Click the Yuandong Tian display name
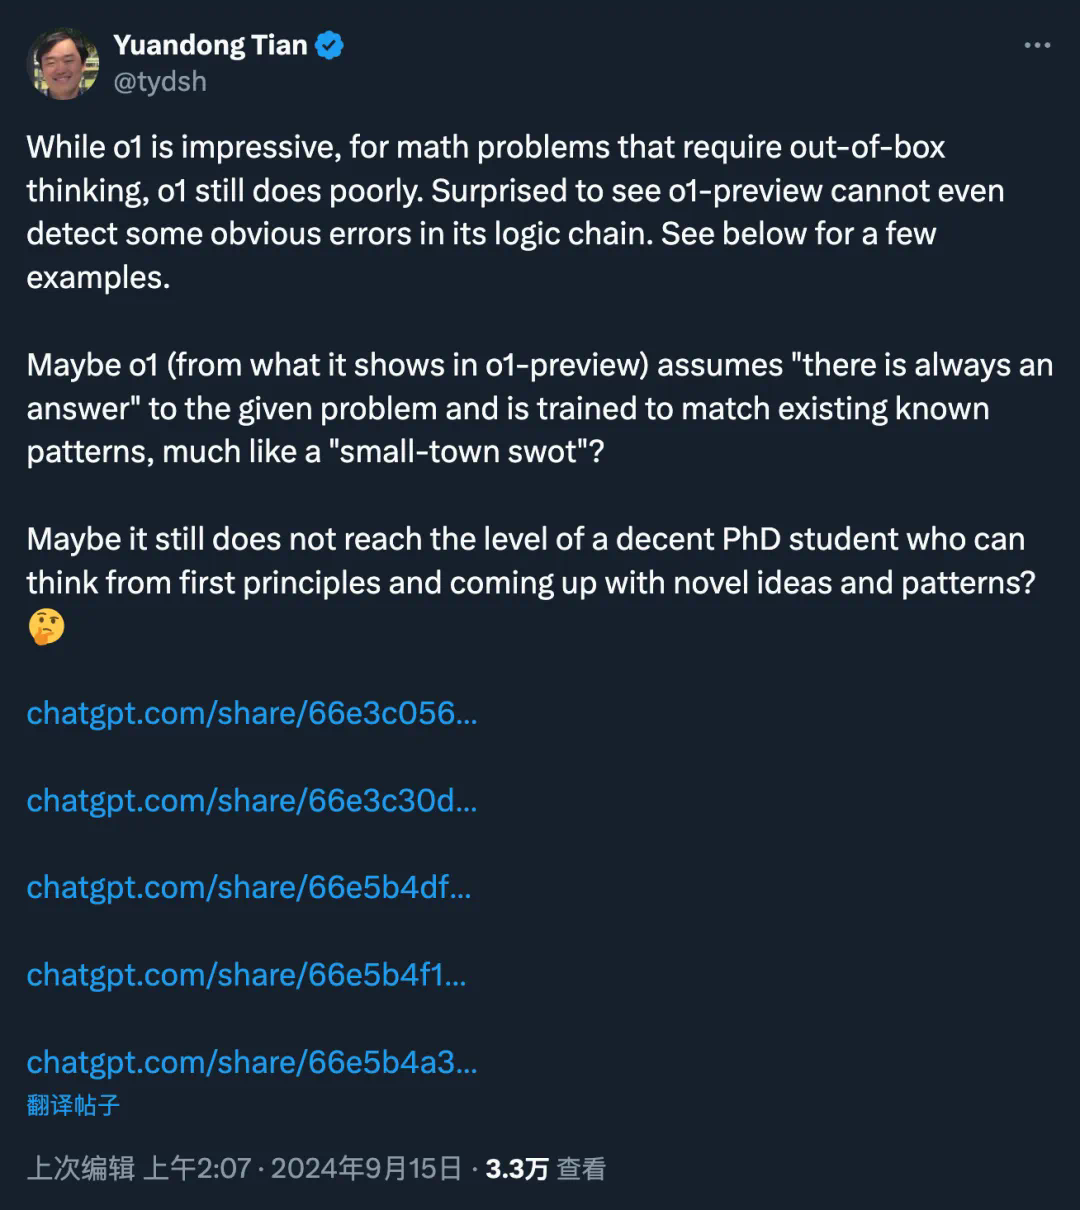The width and height of the screenshot is (1080, 1210). [x=210, y=45]
